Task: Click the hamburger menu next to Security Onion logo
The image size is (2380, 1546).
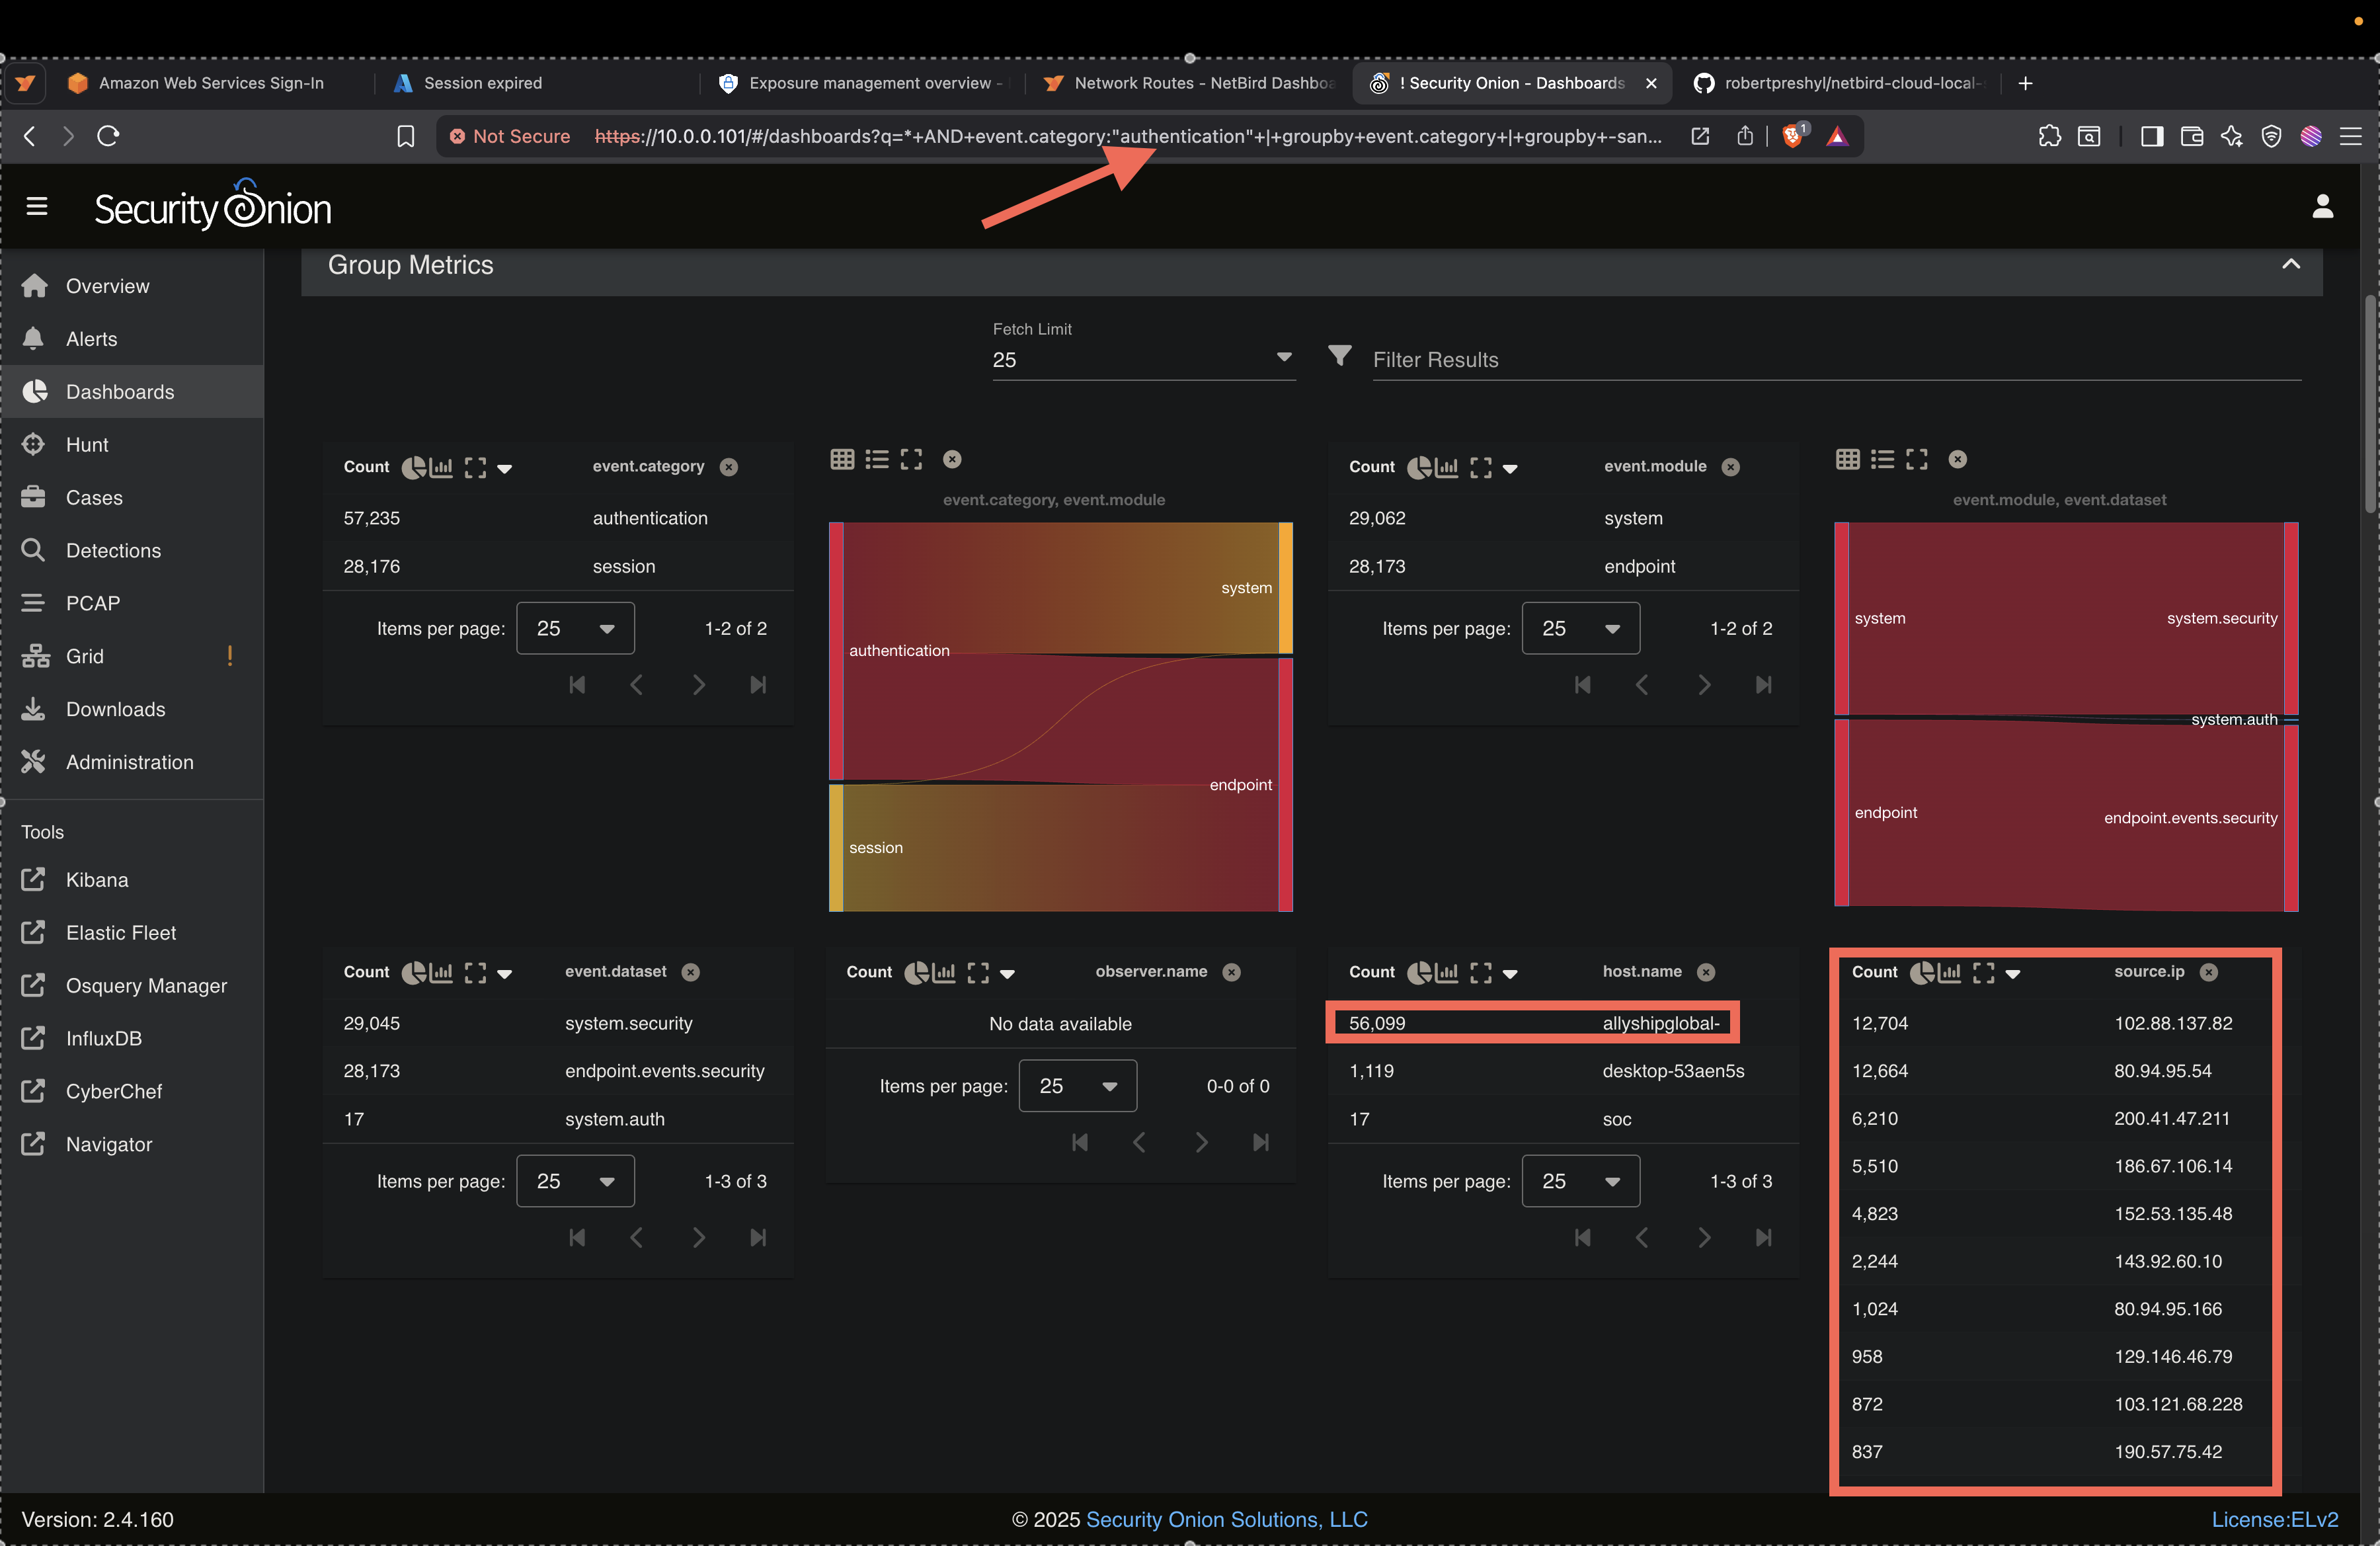Action: (x=37, y=207)
